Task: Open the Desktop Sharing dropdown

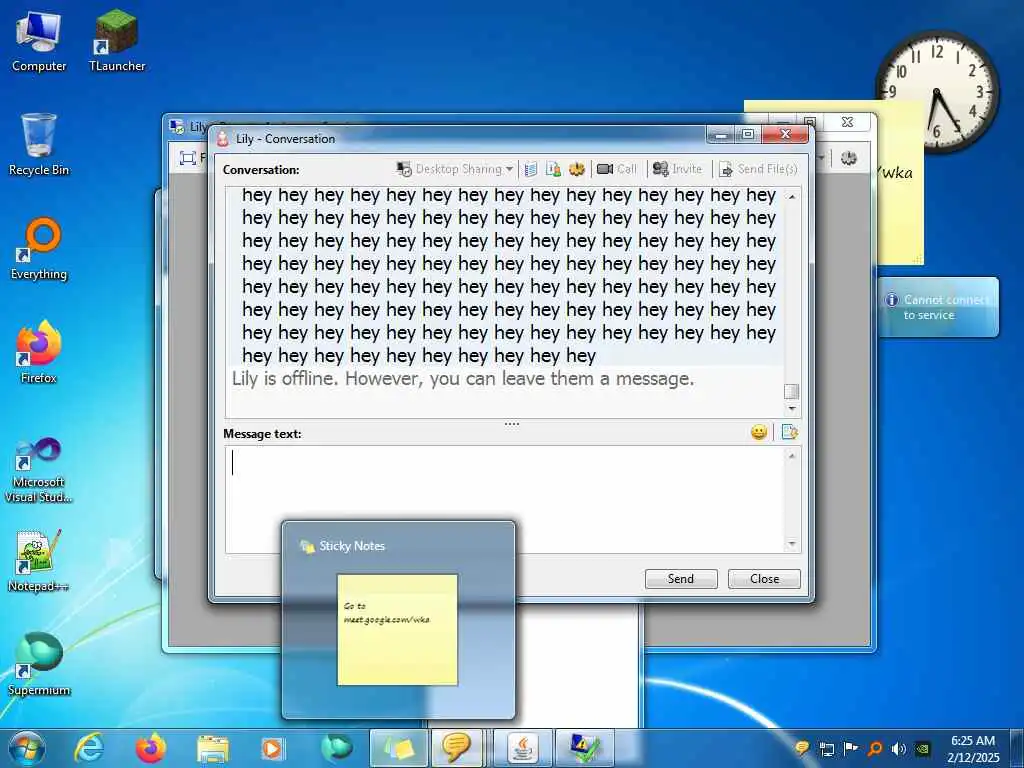Action: click(x=455, y=169)
